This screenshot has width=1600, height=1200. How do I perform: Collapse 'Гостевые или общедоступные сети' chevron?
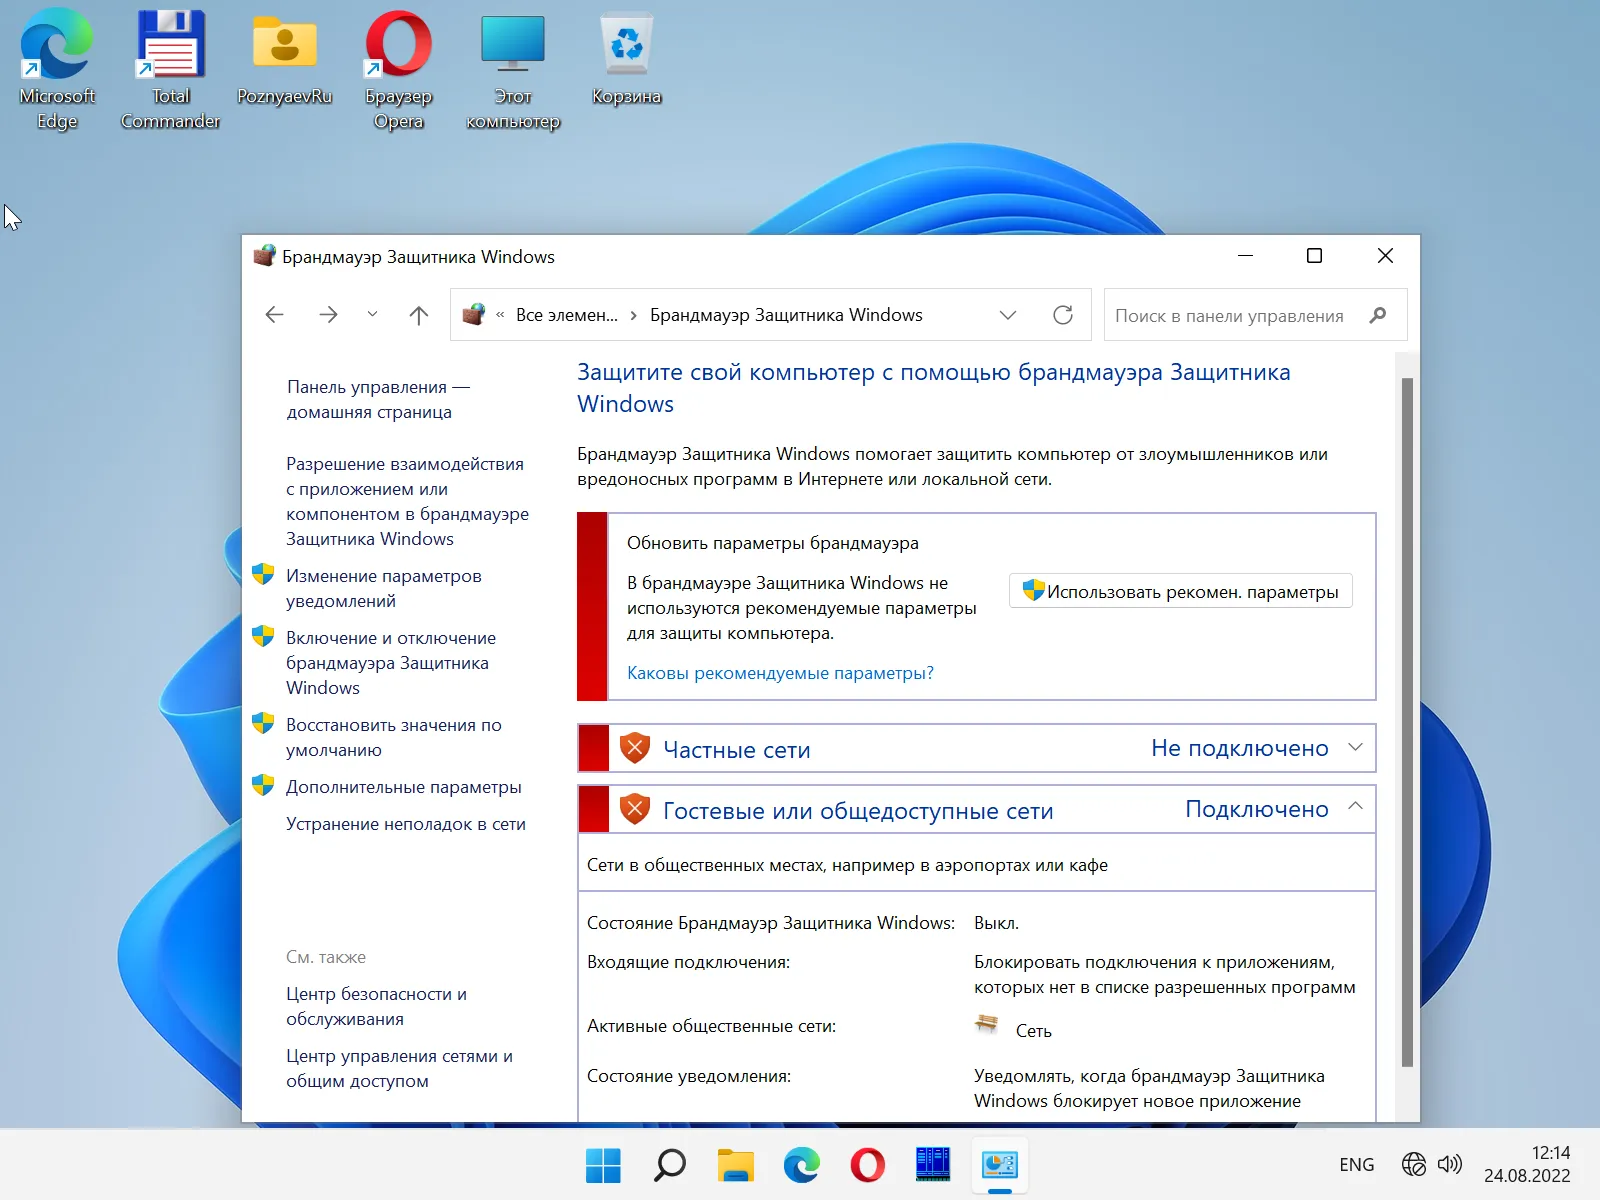(x=1355, y=806)
